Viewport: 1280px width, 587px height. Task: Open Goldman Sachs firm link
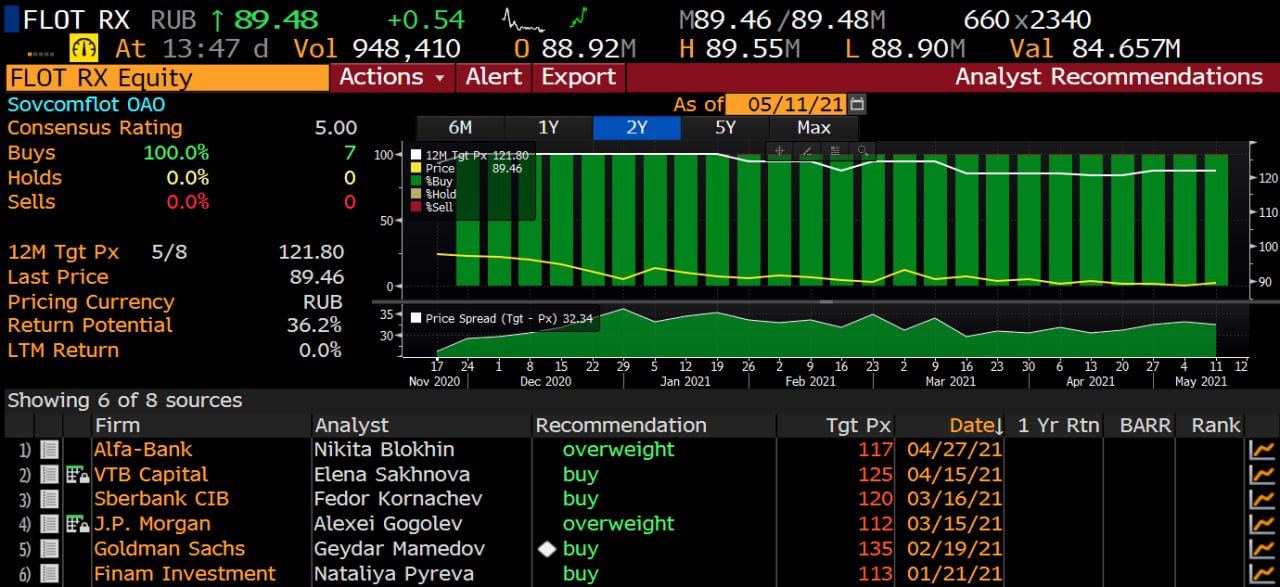pyautogui.click(x=169, y=549)
